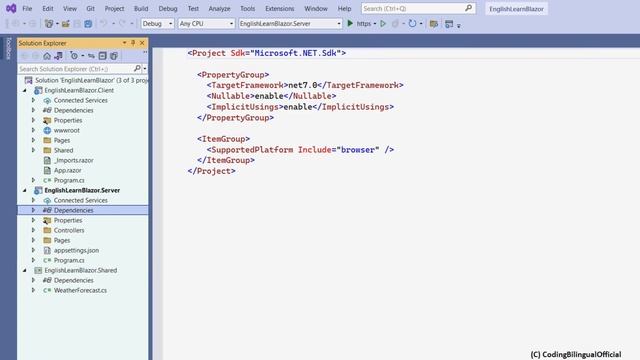Open the Toolbox side tab
This screenshot has width=640, height=360.
[9, 48]
